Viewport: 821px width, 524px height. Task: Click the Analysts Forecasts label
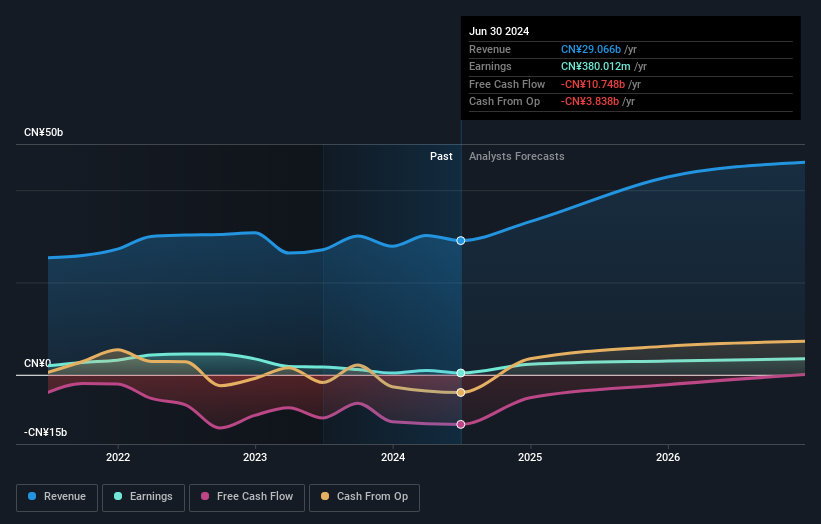517,157
